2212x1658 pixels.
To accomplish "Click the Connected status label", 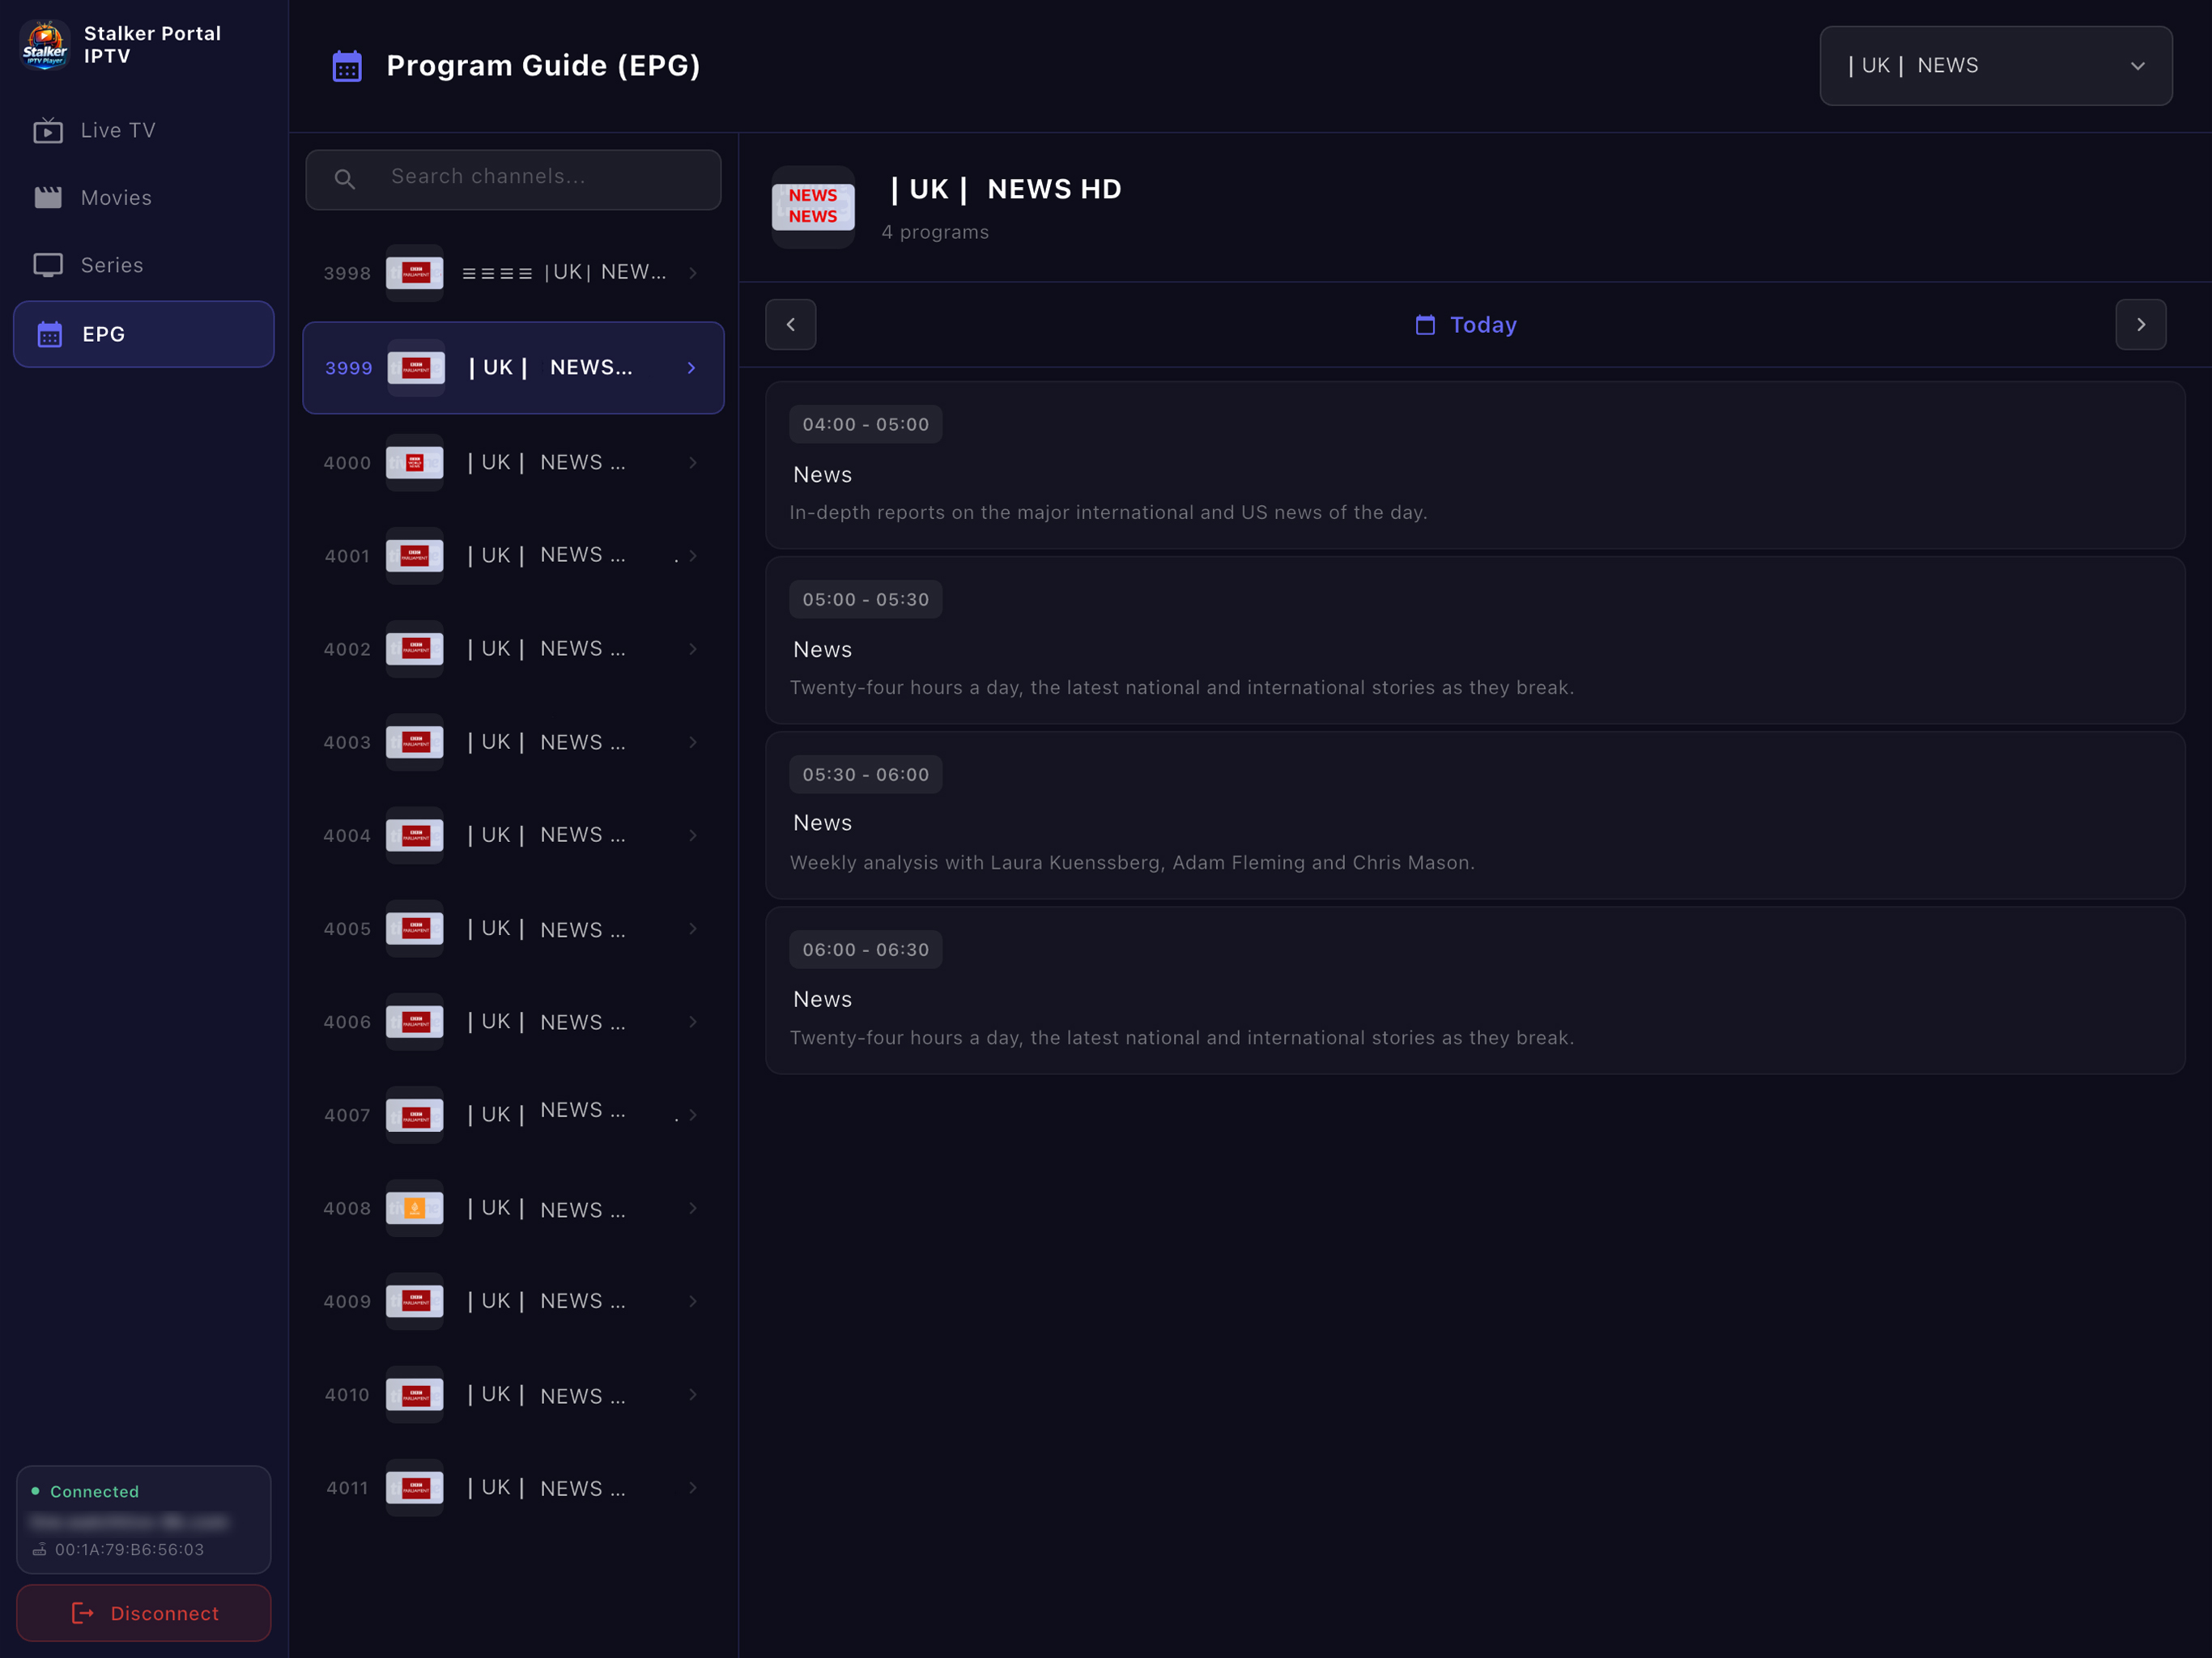I will click(x=94, y=1491).
